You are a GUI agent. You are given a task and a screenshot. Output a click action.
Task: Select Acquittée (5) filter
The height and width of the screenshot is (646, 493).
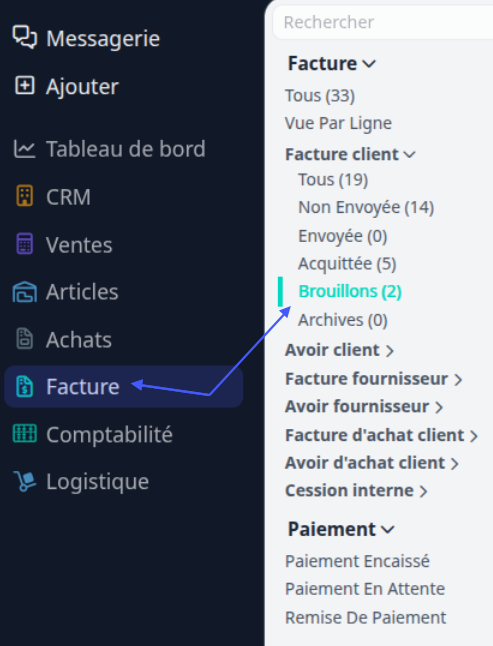tap(347, 264)
